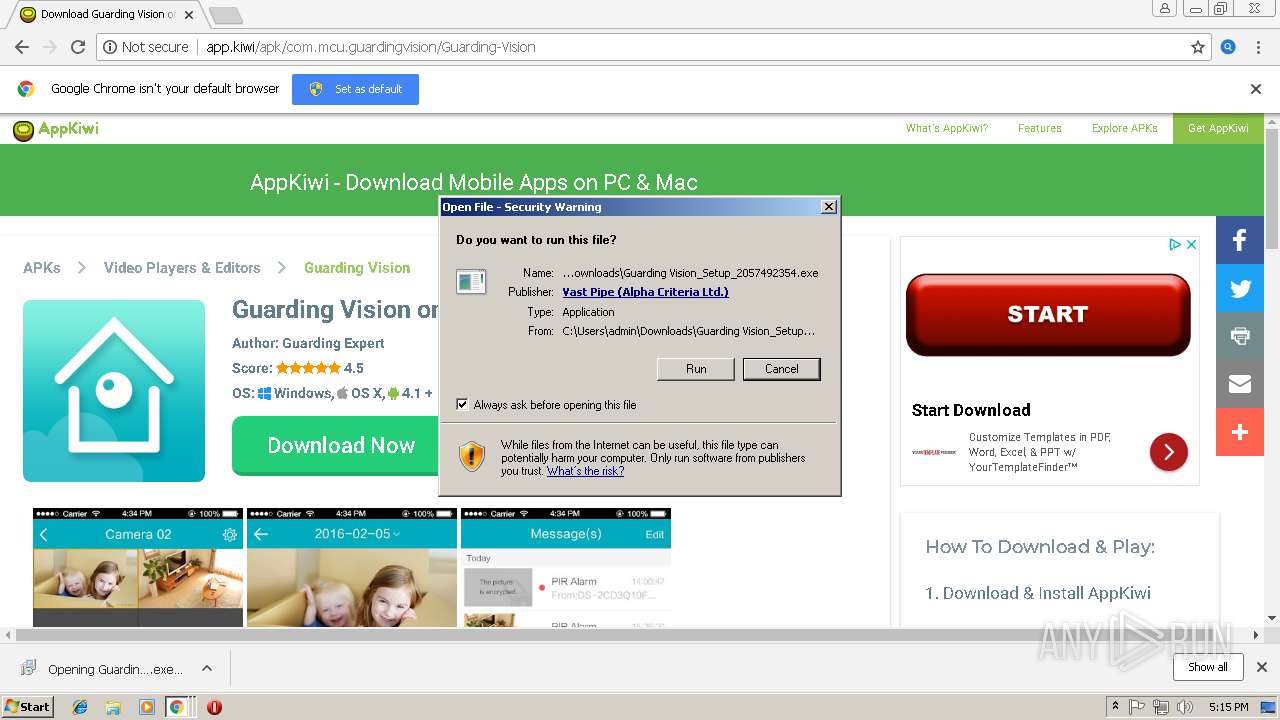
Task: Click the Opening Guardin...exe download item
Action: 102,669
